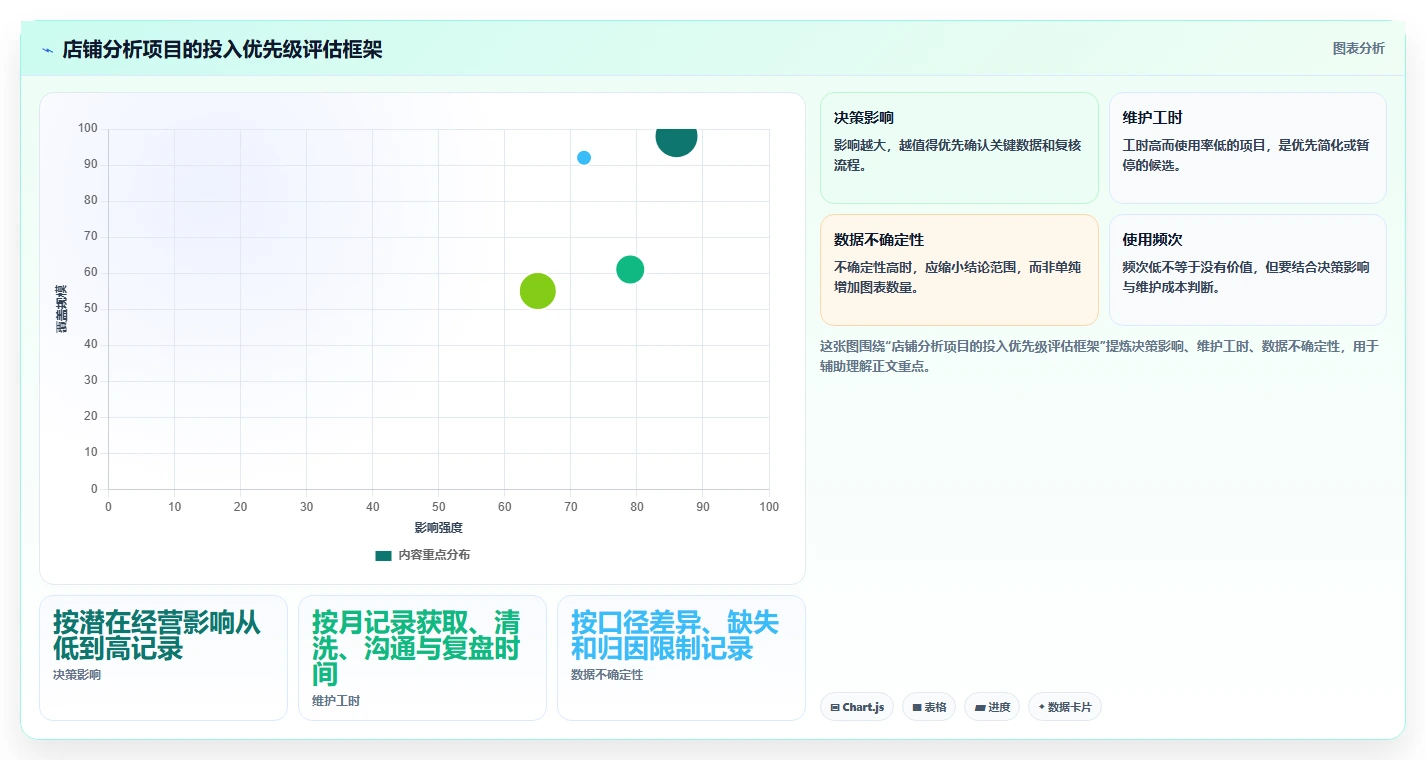Click the y-axis tick label 100

pyautogui.click(x=88, y=128)
